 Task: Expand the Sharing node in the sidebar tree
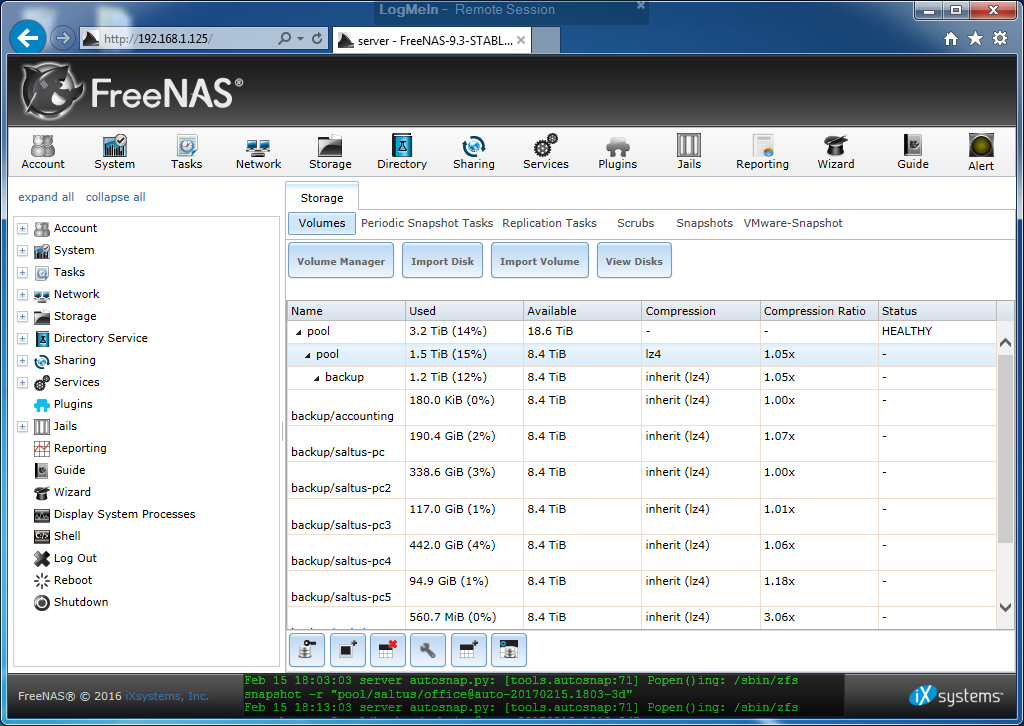pos(22,360)
